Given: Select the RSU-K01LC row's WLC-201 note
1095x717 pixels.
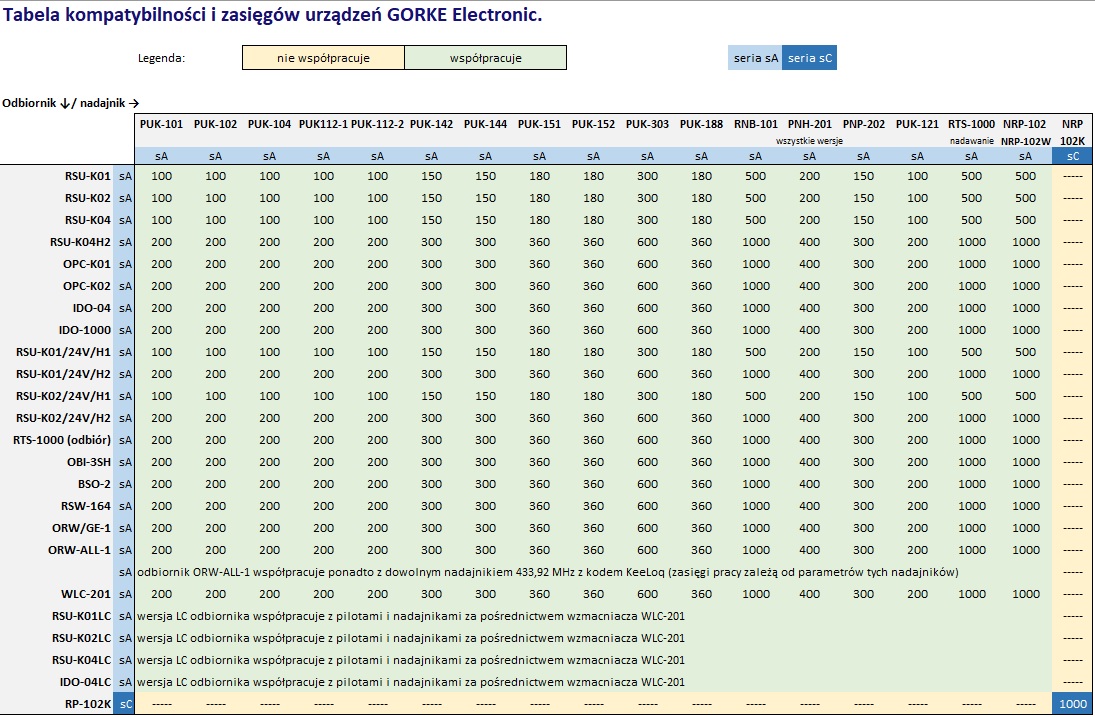Looking at the screenshot, I should coord(411,616).
